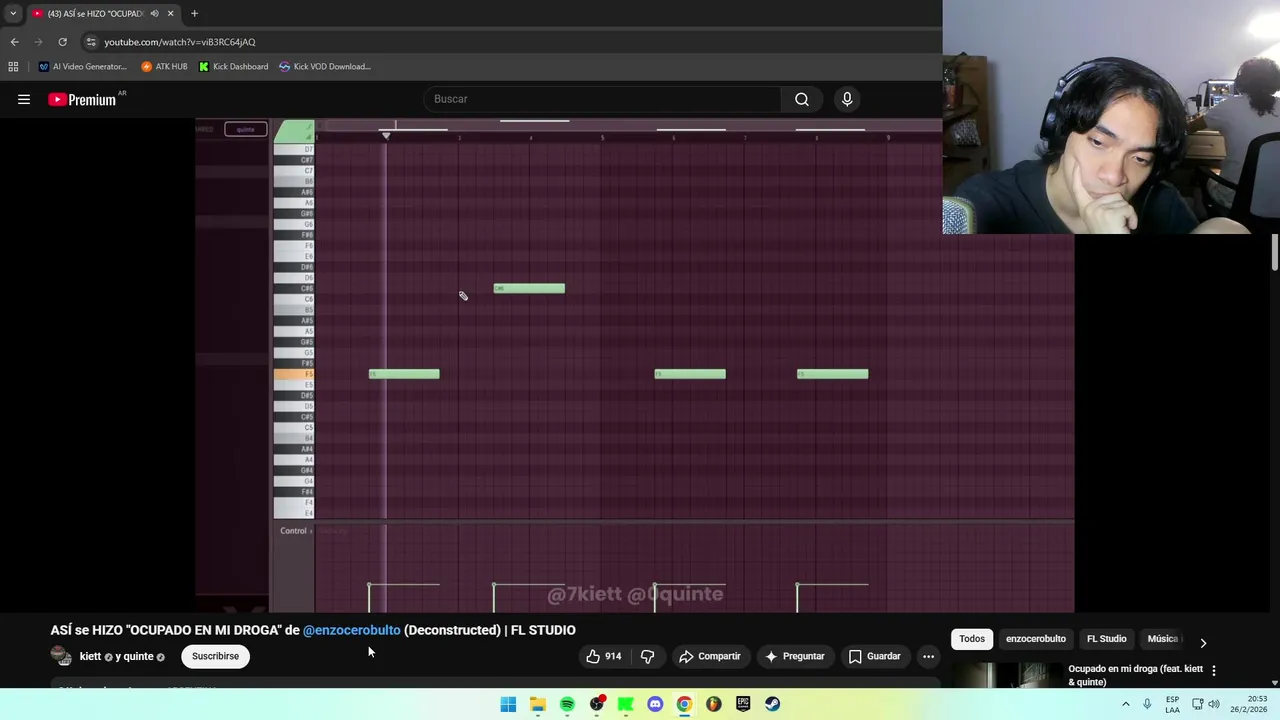Like the video with 914 likes
Screen dimensions: 1280x720
(x=603, y=656)
